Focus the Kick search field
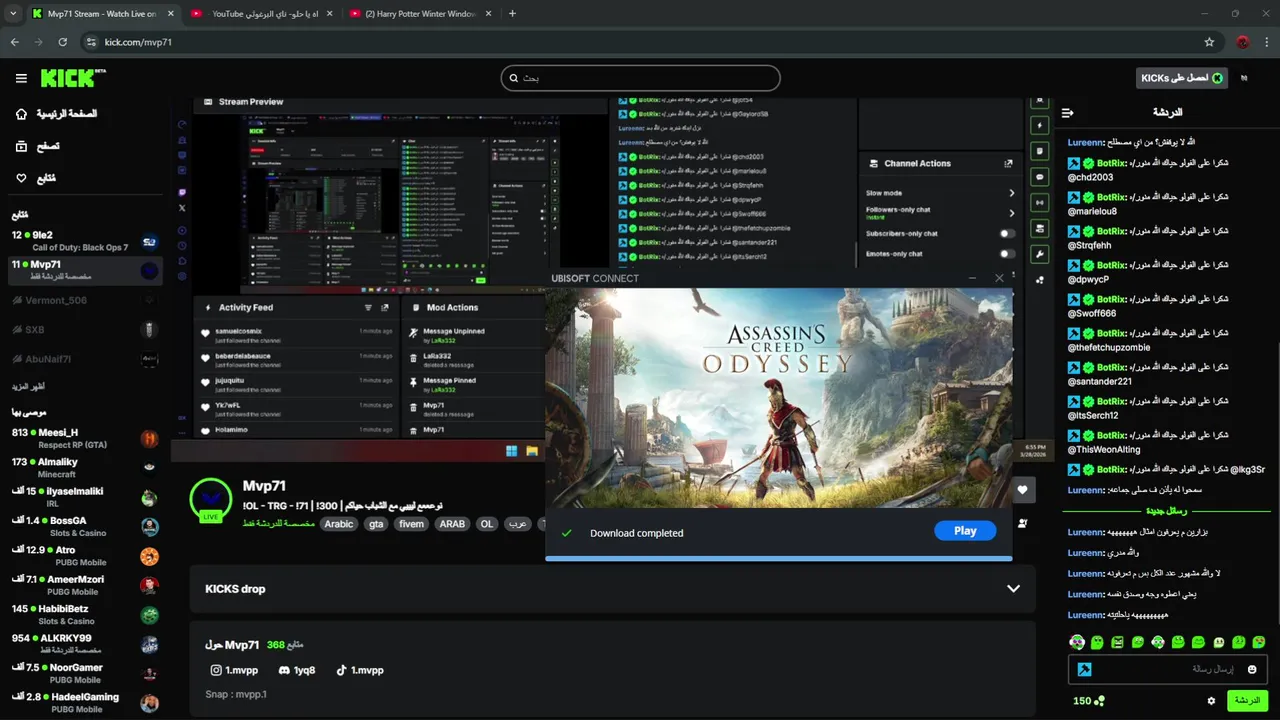The width and height of the screenshot is (1280, 720). [x=641, y=78]
